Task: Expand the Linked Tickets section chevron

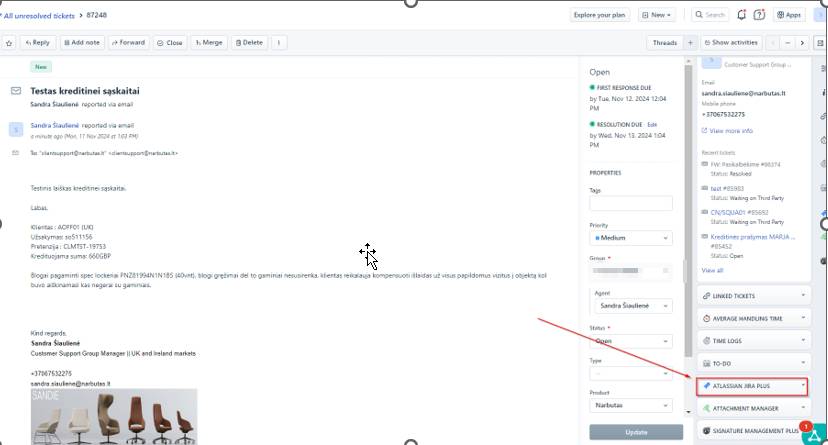Action: [803, 295]
